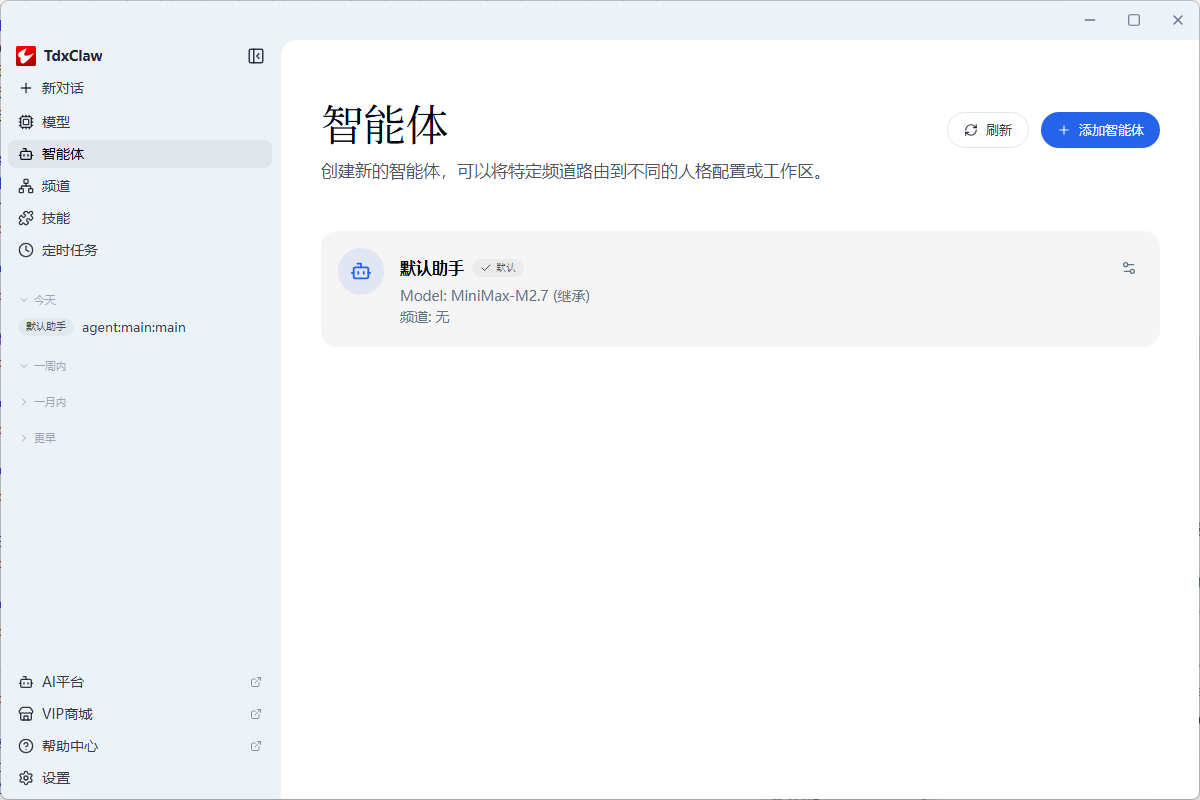Click external-link icon next to AI平台
Screen dimensions: 1200x800
[x=256, y=682]
